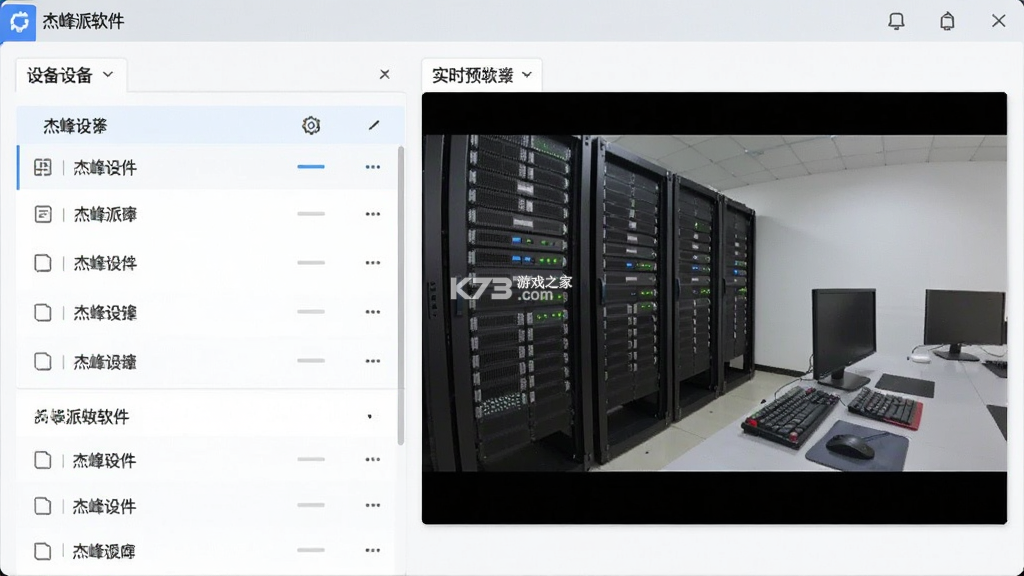
Task: Collapse the 派攱软件 group with its small arrow
Action: (370, 417)
